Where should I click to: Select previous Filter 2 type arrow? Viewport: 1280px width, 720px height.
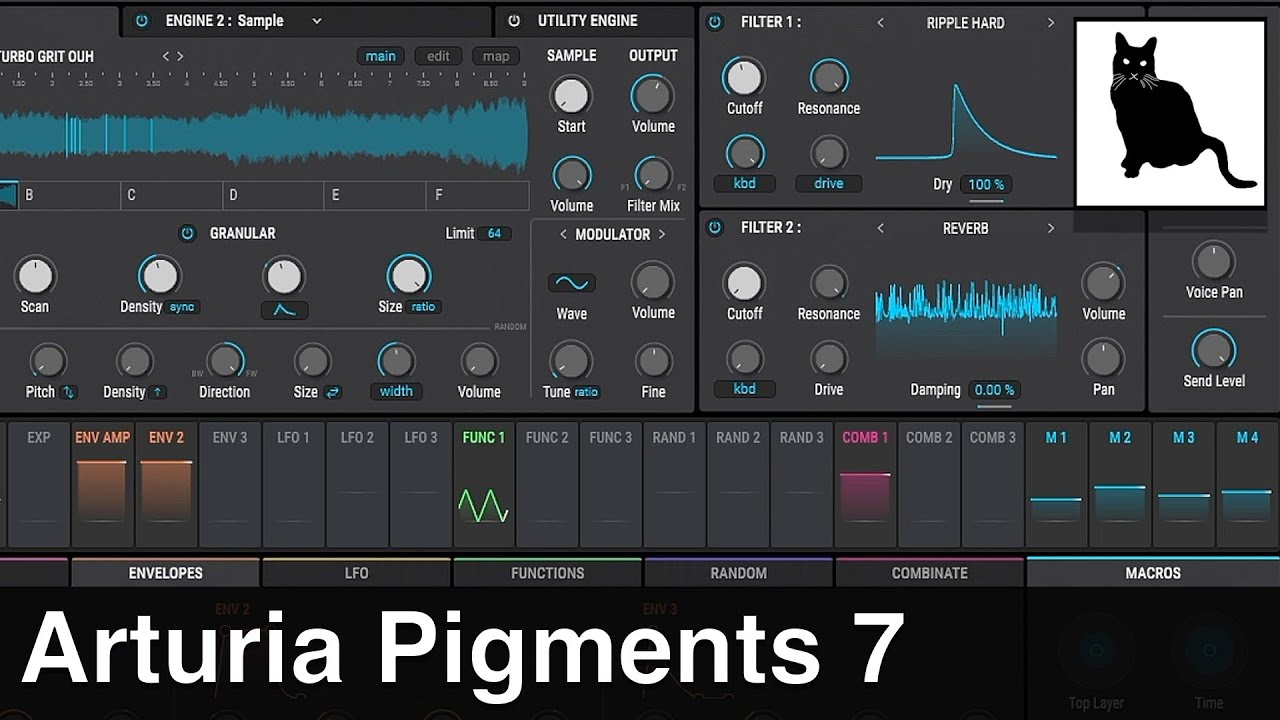880,229
